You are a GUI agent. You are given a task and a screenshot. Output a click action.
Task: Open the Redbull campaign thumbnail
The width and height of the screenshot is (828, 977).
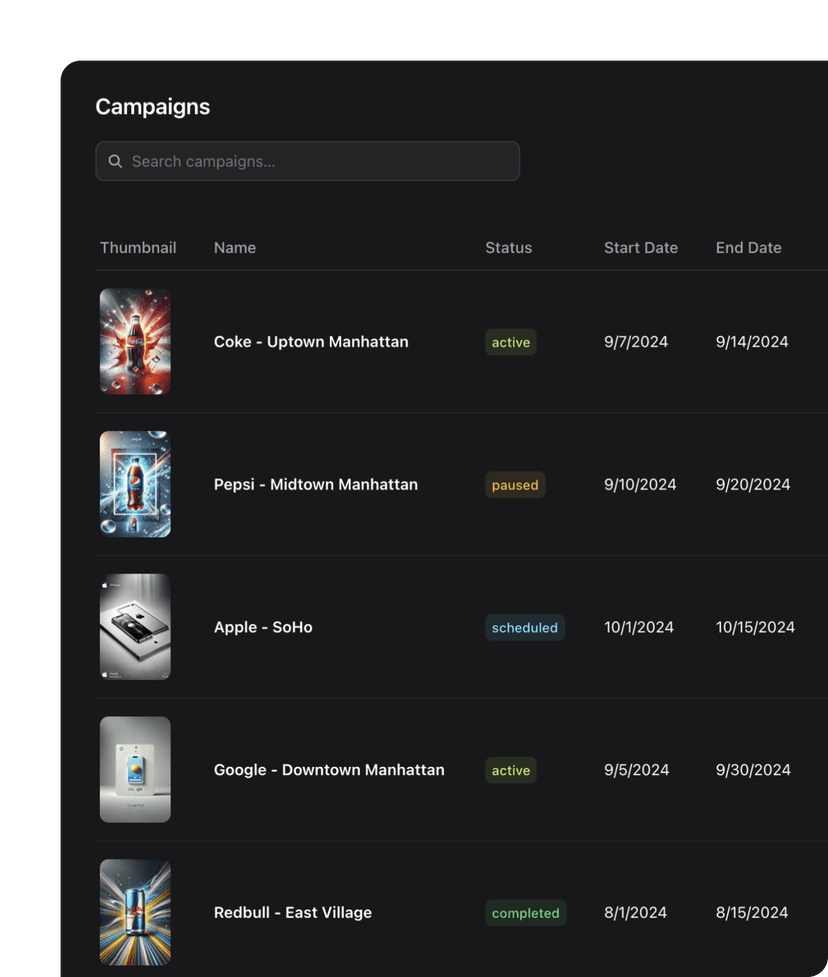[135, 912]
